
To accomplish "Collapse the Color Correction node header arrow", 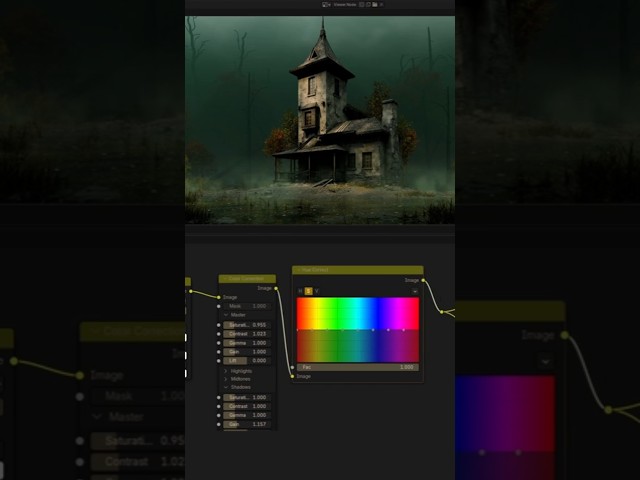I will tap(224, 279).
